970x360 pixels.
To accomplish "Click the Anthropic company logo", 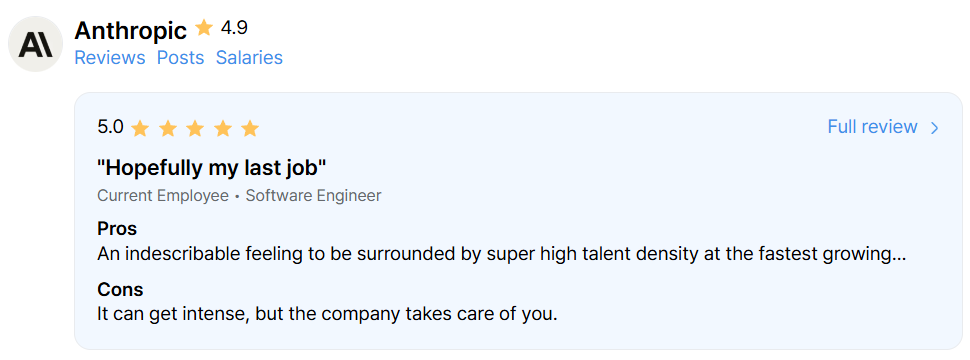I will [x=35, y=44].
